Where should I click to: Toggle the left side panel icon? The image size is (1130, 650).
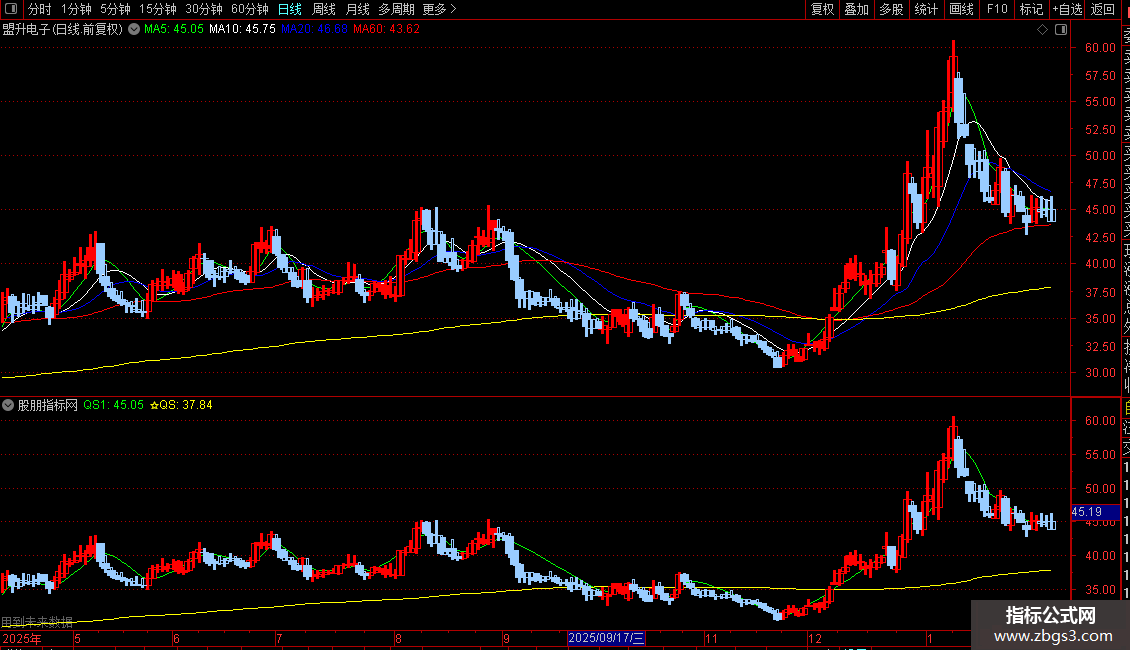[11, 9]
